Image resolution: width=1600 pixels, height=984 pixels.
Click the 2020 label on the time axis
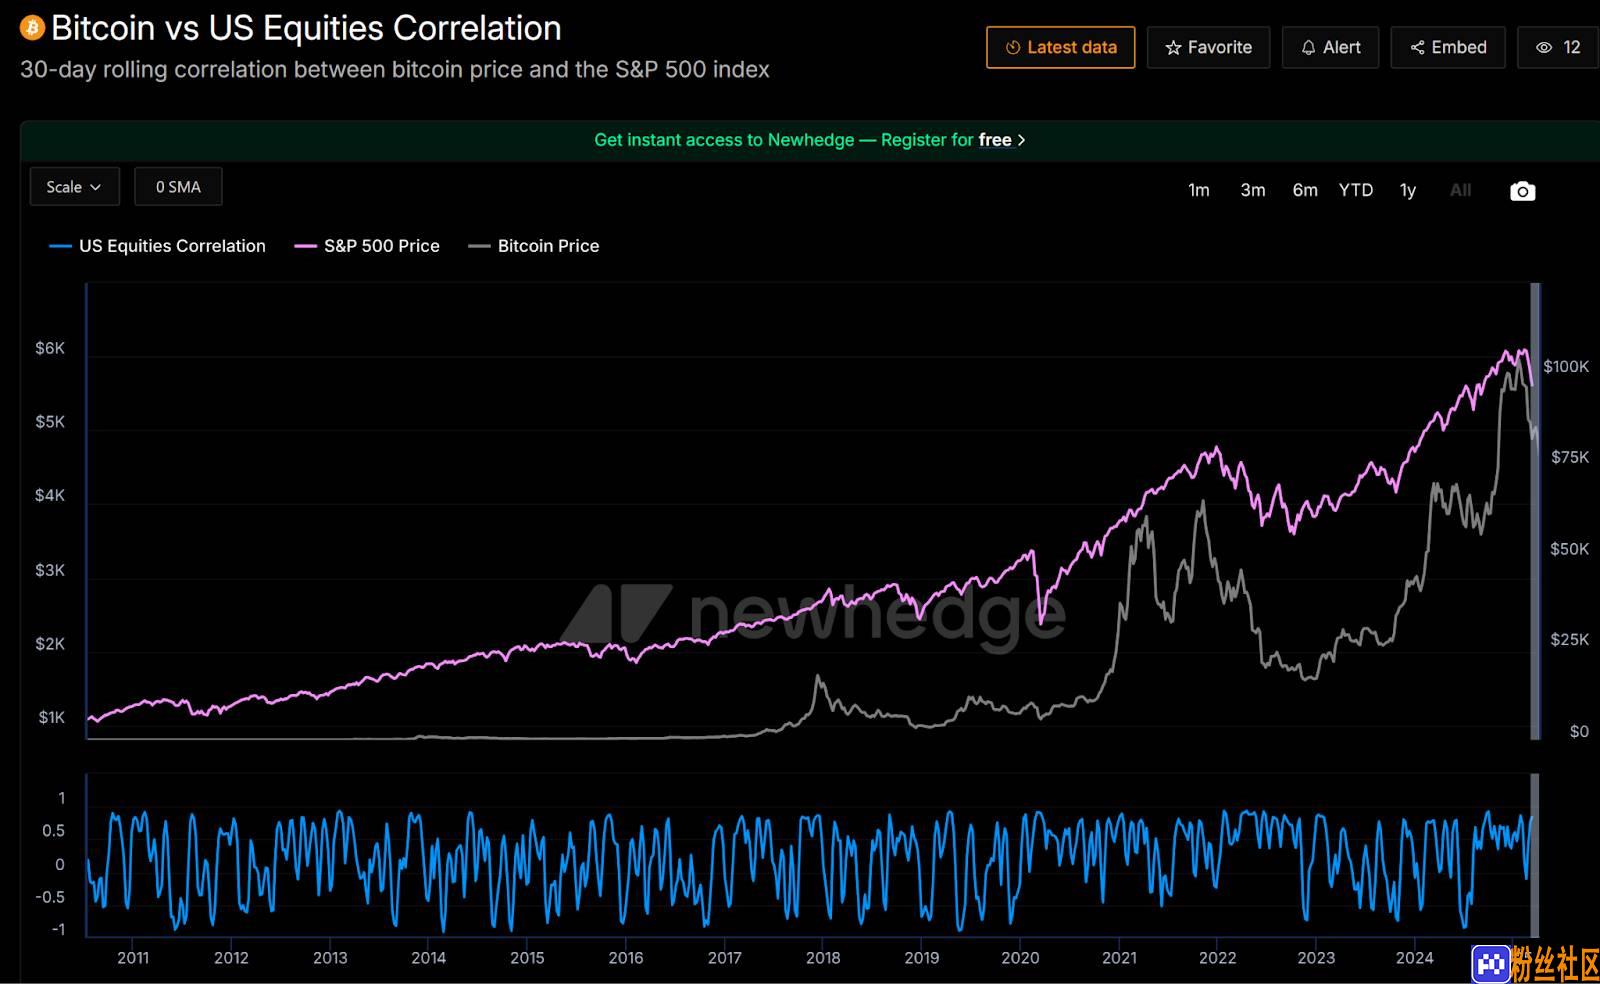(x=1020, y=958)
